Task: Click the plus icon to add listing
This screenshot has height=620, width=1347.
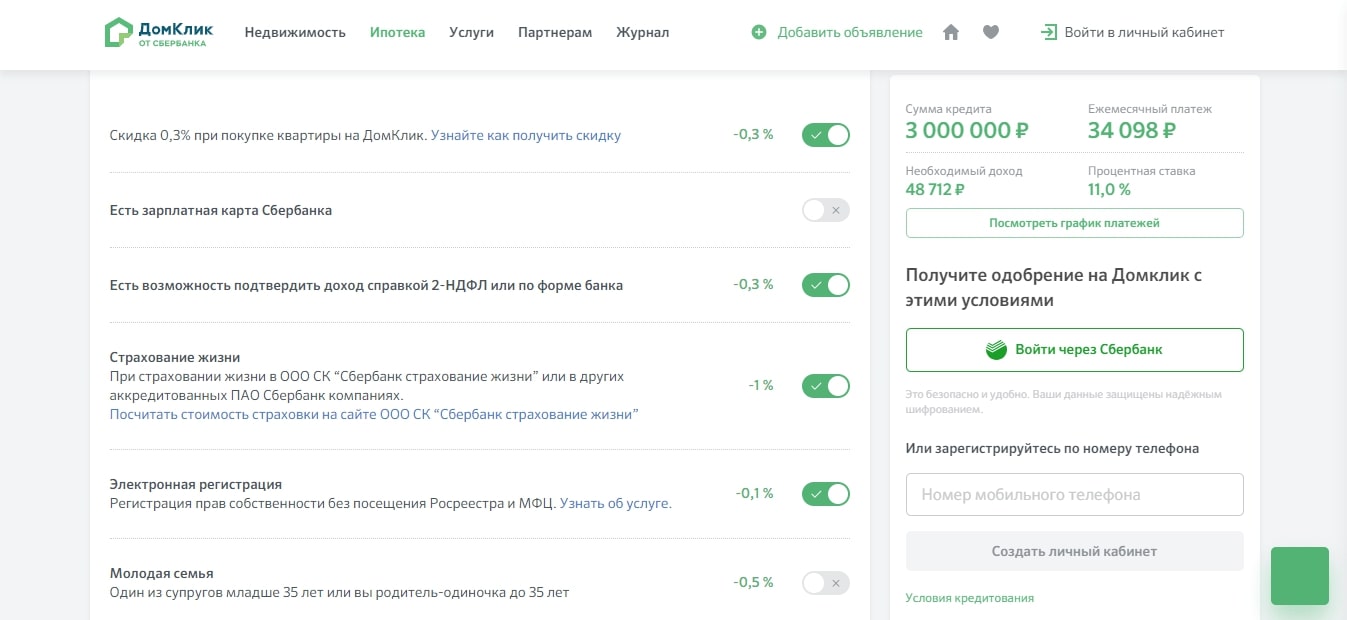Action: click(x=759, y=32)
